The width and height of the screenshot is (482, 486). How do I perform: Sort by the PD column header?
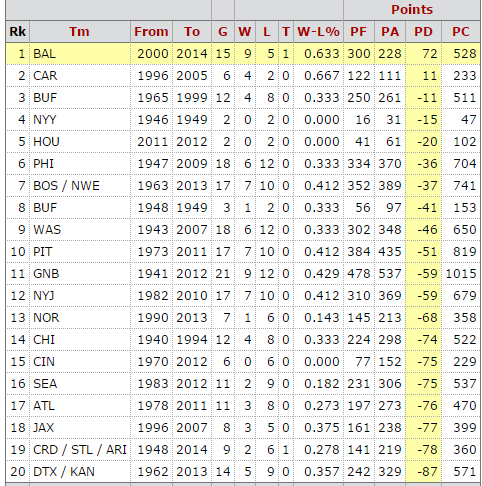(423, 32)
